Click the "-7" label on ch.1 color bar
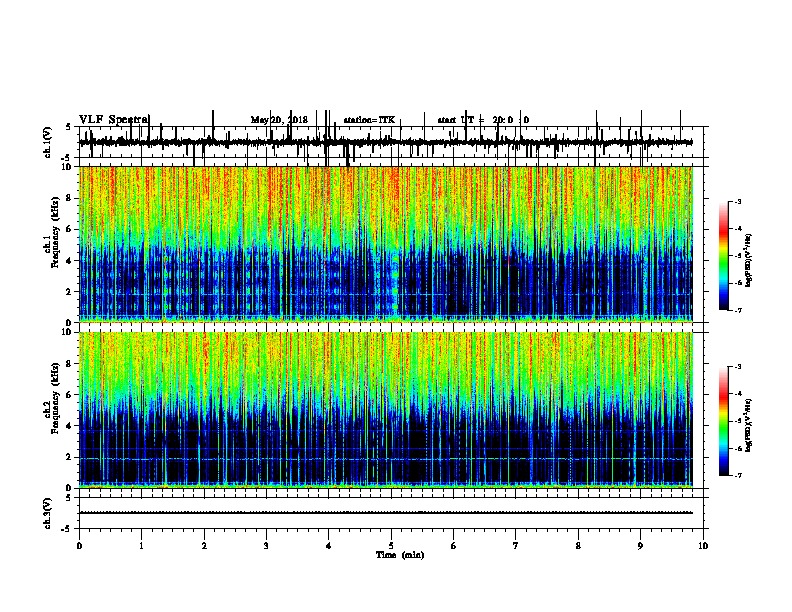Viewport: 792px width, 612px height. (x=738, y=310)
